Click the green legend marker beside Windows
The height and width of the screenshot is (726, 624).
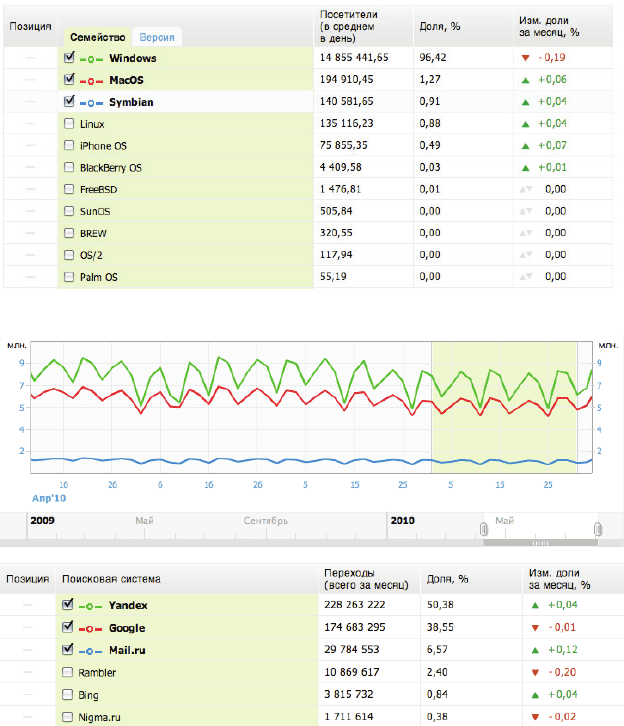91,59
